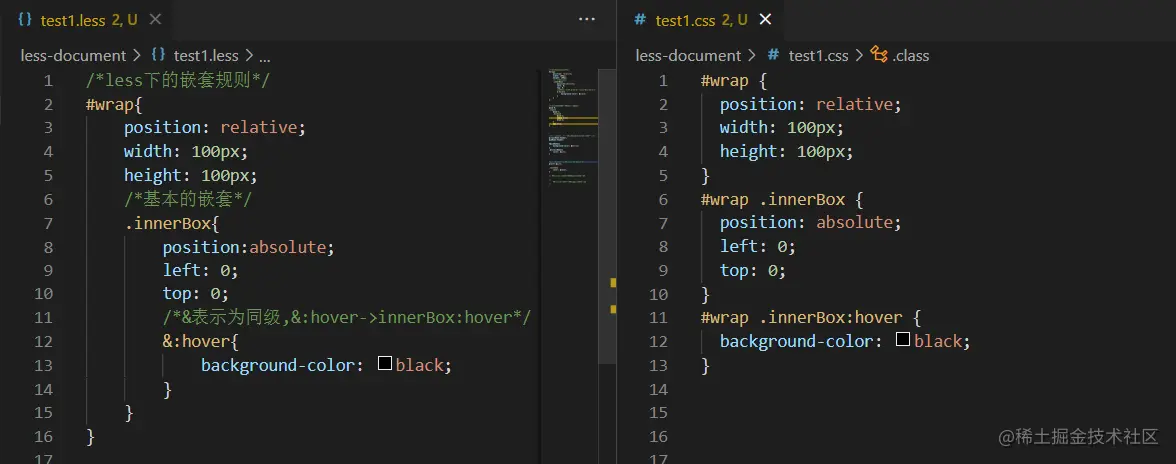Click &:hover{ selector in less file
Screen dimensions: 1176x464
coord(200,342)
